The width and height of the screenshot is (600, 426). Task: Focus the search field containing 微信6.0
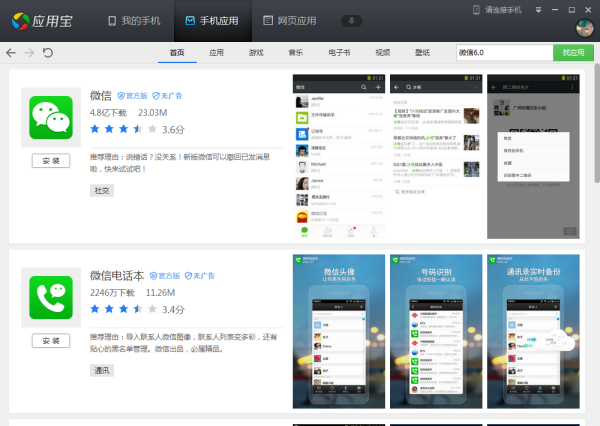tap(504, 52)
